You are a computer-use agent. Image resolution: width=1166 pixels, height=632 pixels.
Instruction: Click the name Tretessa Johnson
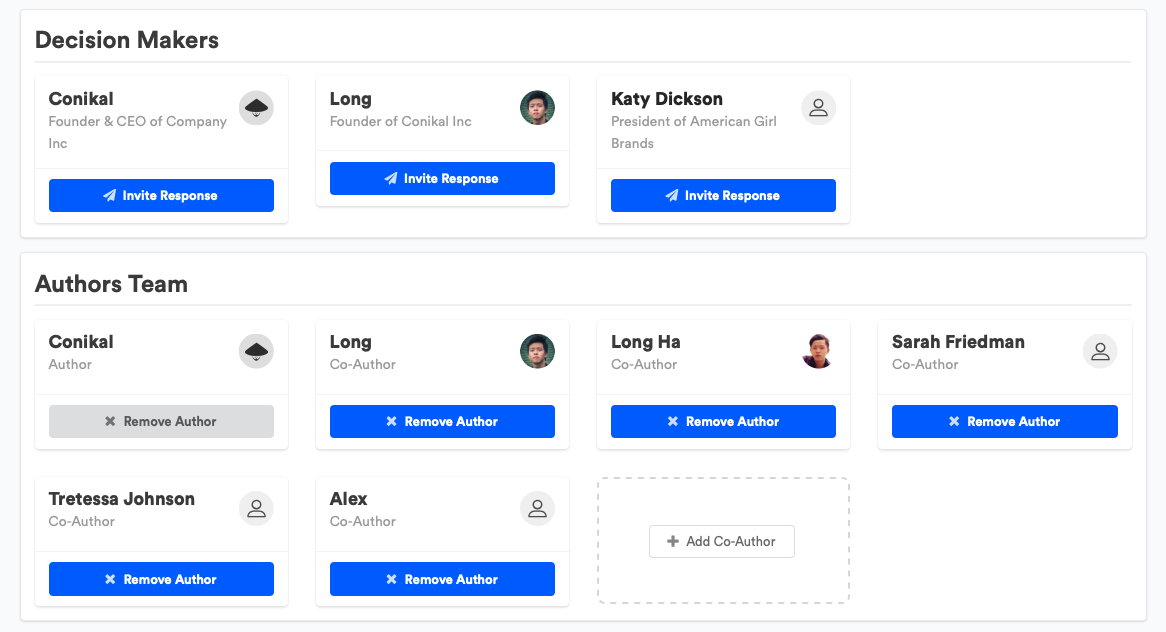(122, 499)
